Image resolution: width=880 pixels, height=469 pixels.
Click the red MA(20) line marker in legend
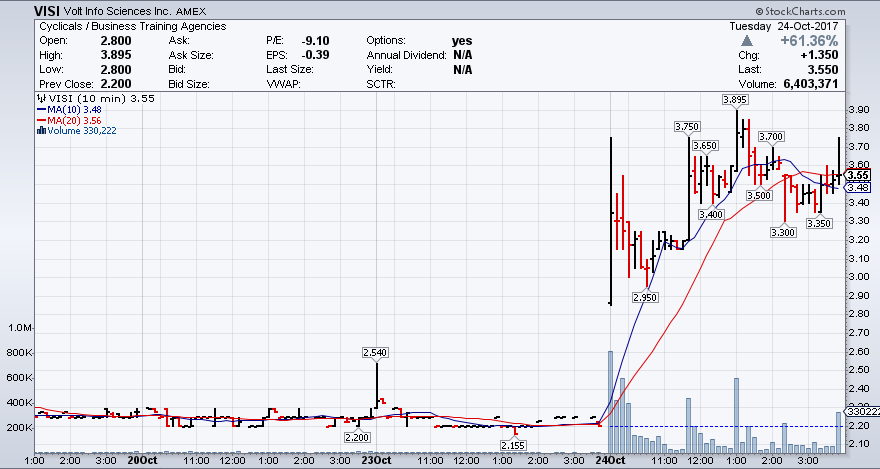point(40,120)
